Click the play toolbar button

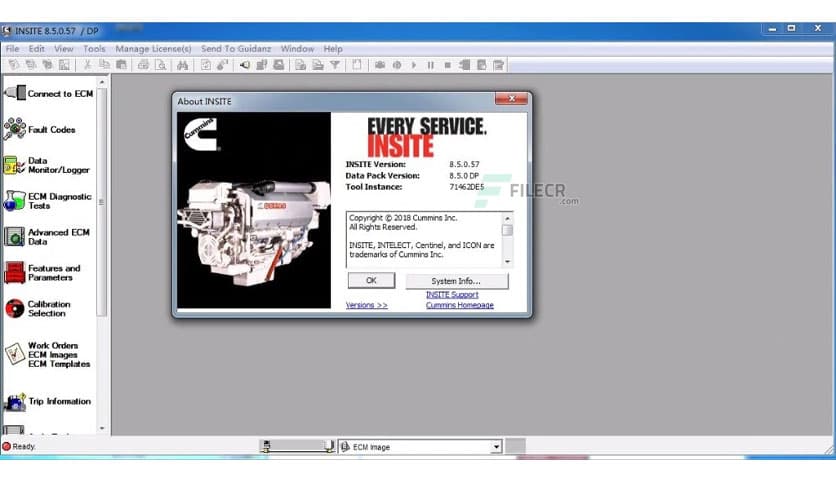(414, 65)
